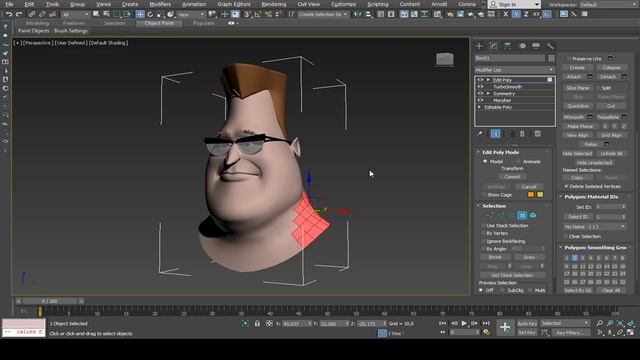The image size is (640, 360).
Task: Expand the Editable Poly stack entry
Action: [480, 107]
